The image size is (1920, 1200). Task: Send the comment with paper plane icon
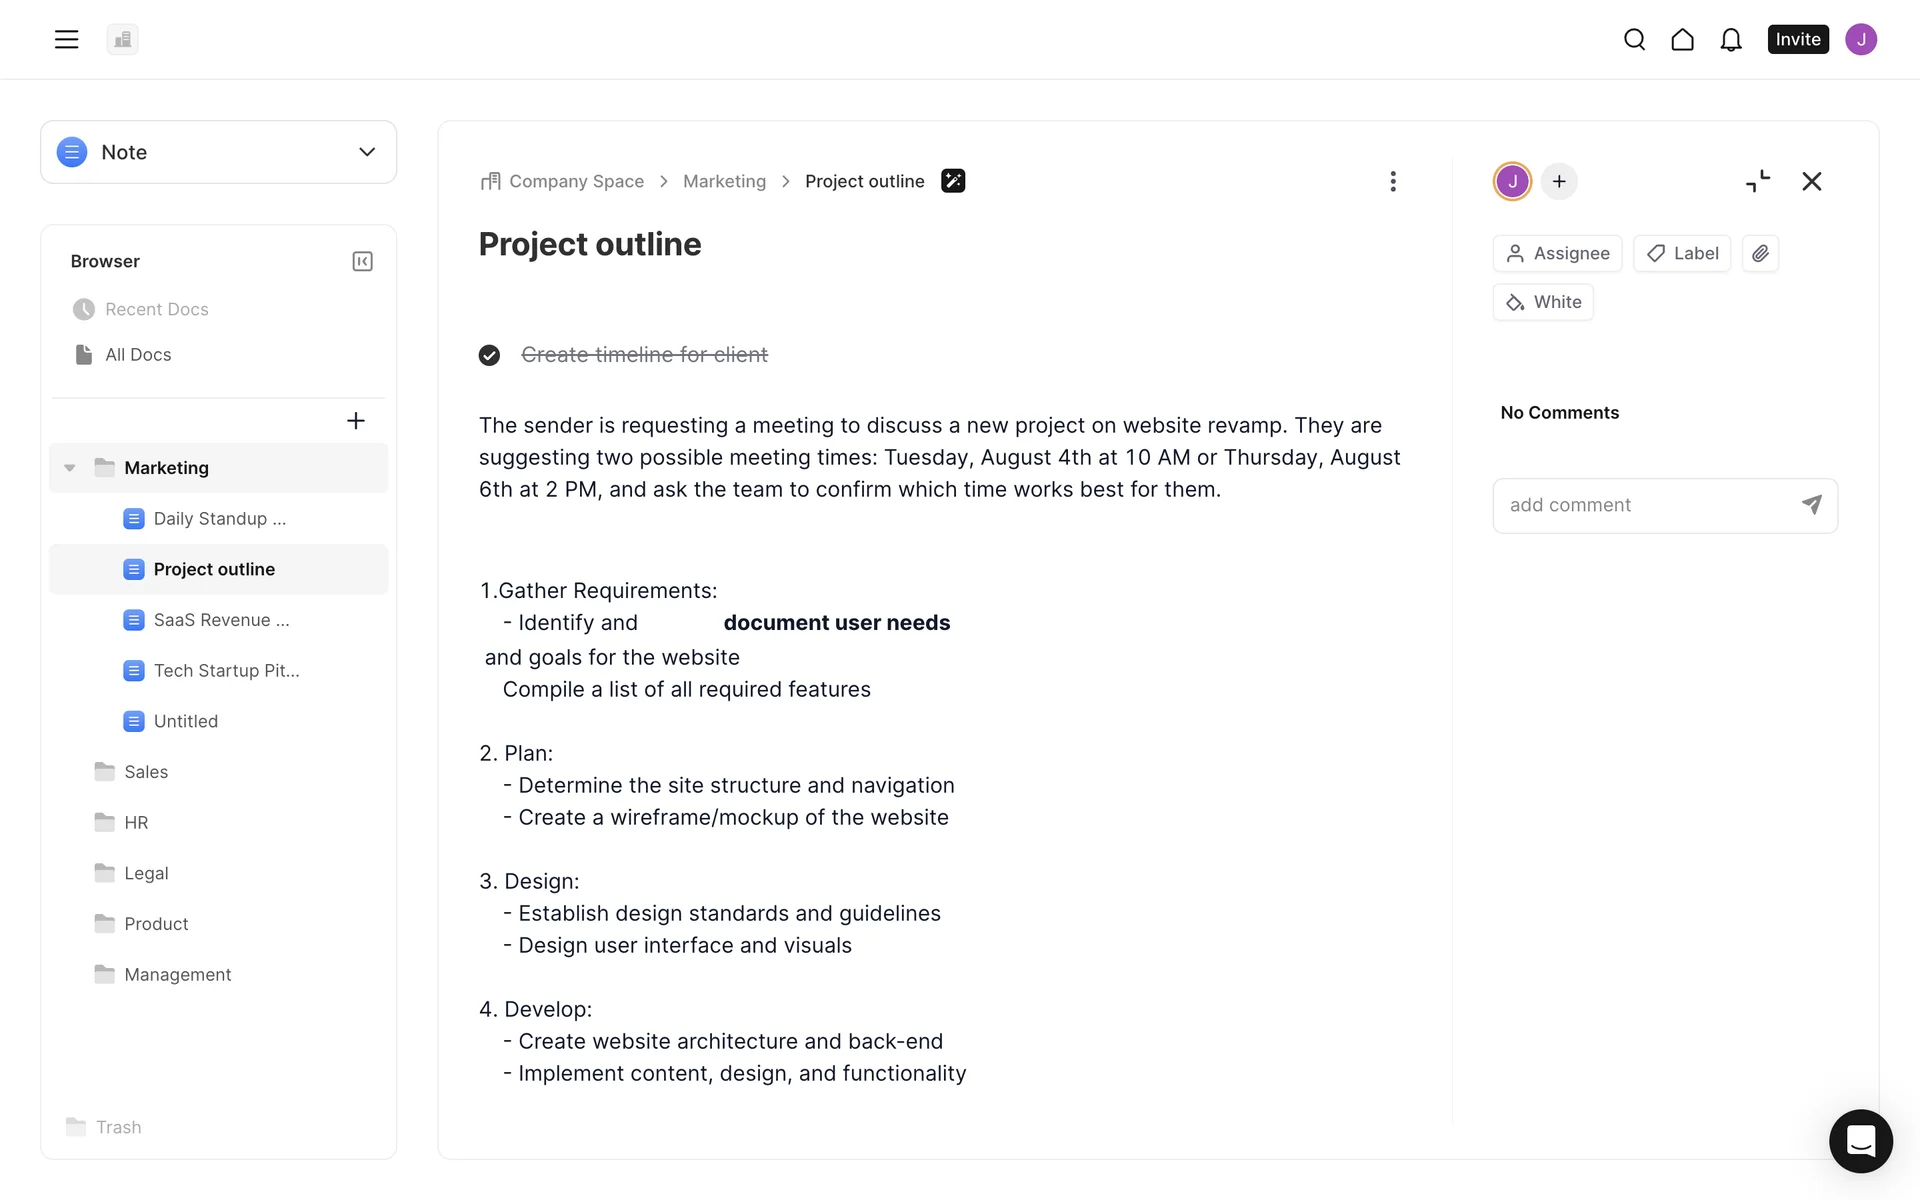point(1811,505)
